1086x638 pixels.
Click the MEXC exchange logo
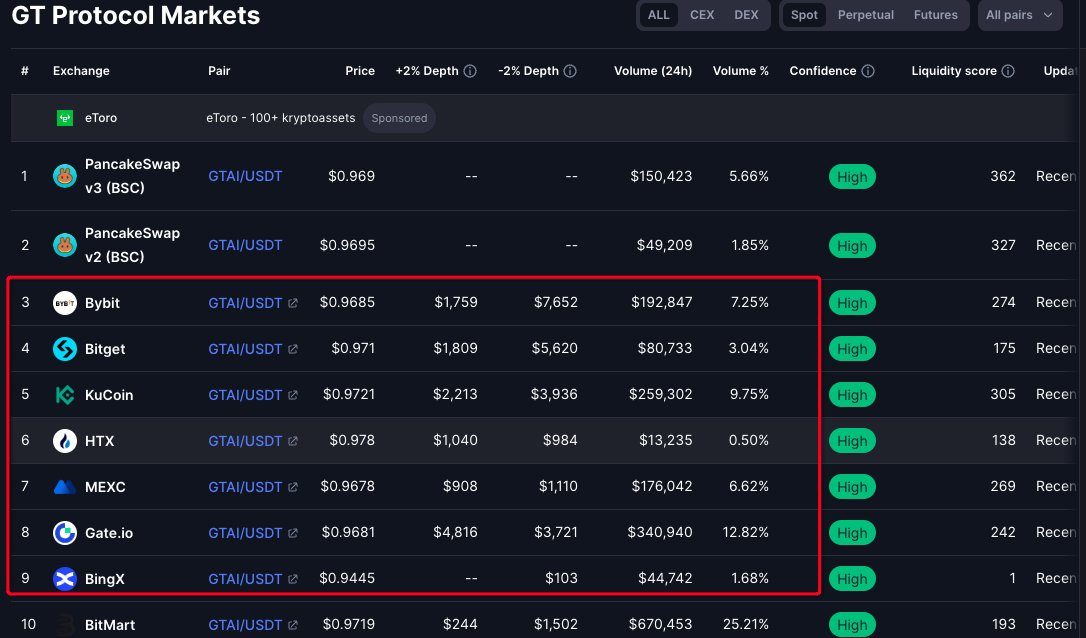pos(64,487)
